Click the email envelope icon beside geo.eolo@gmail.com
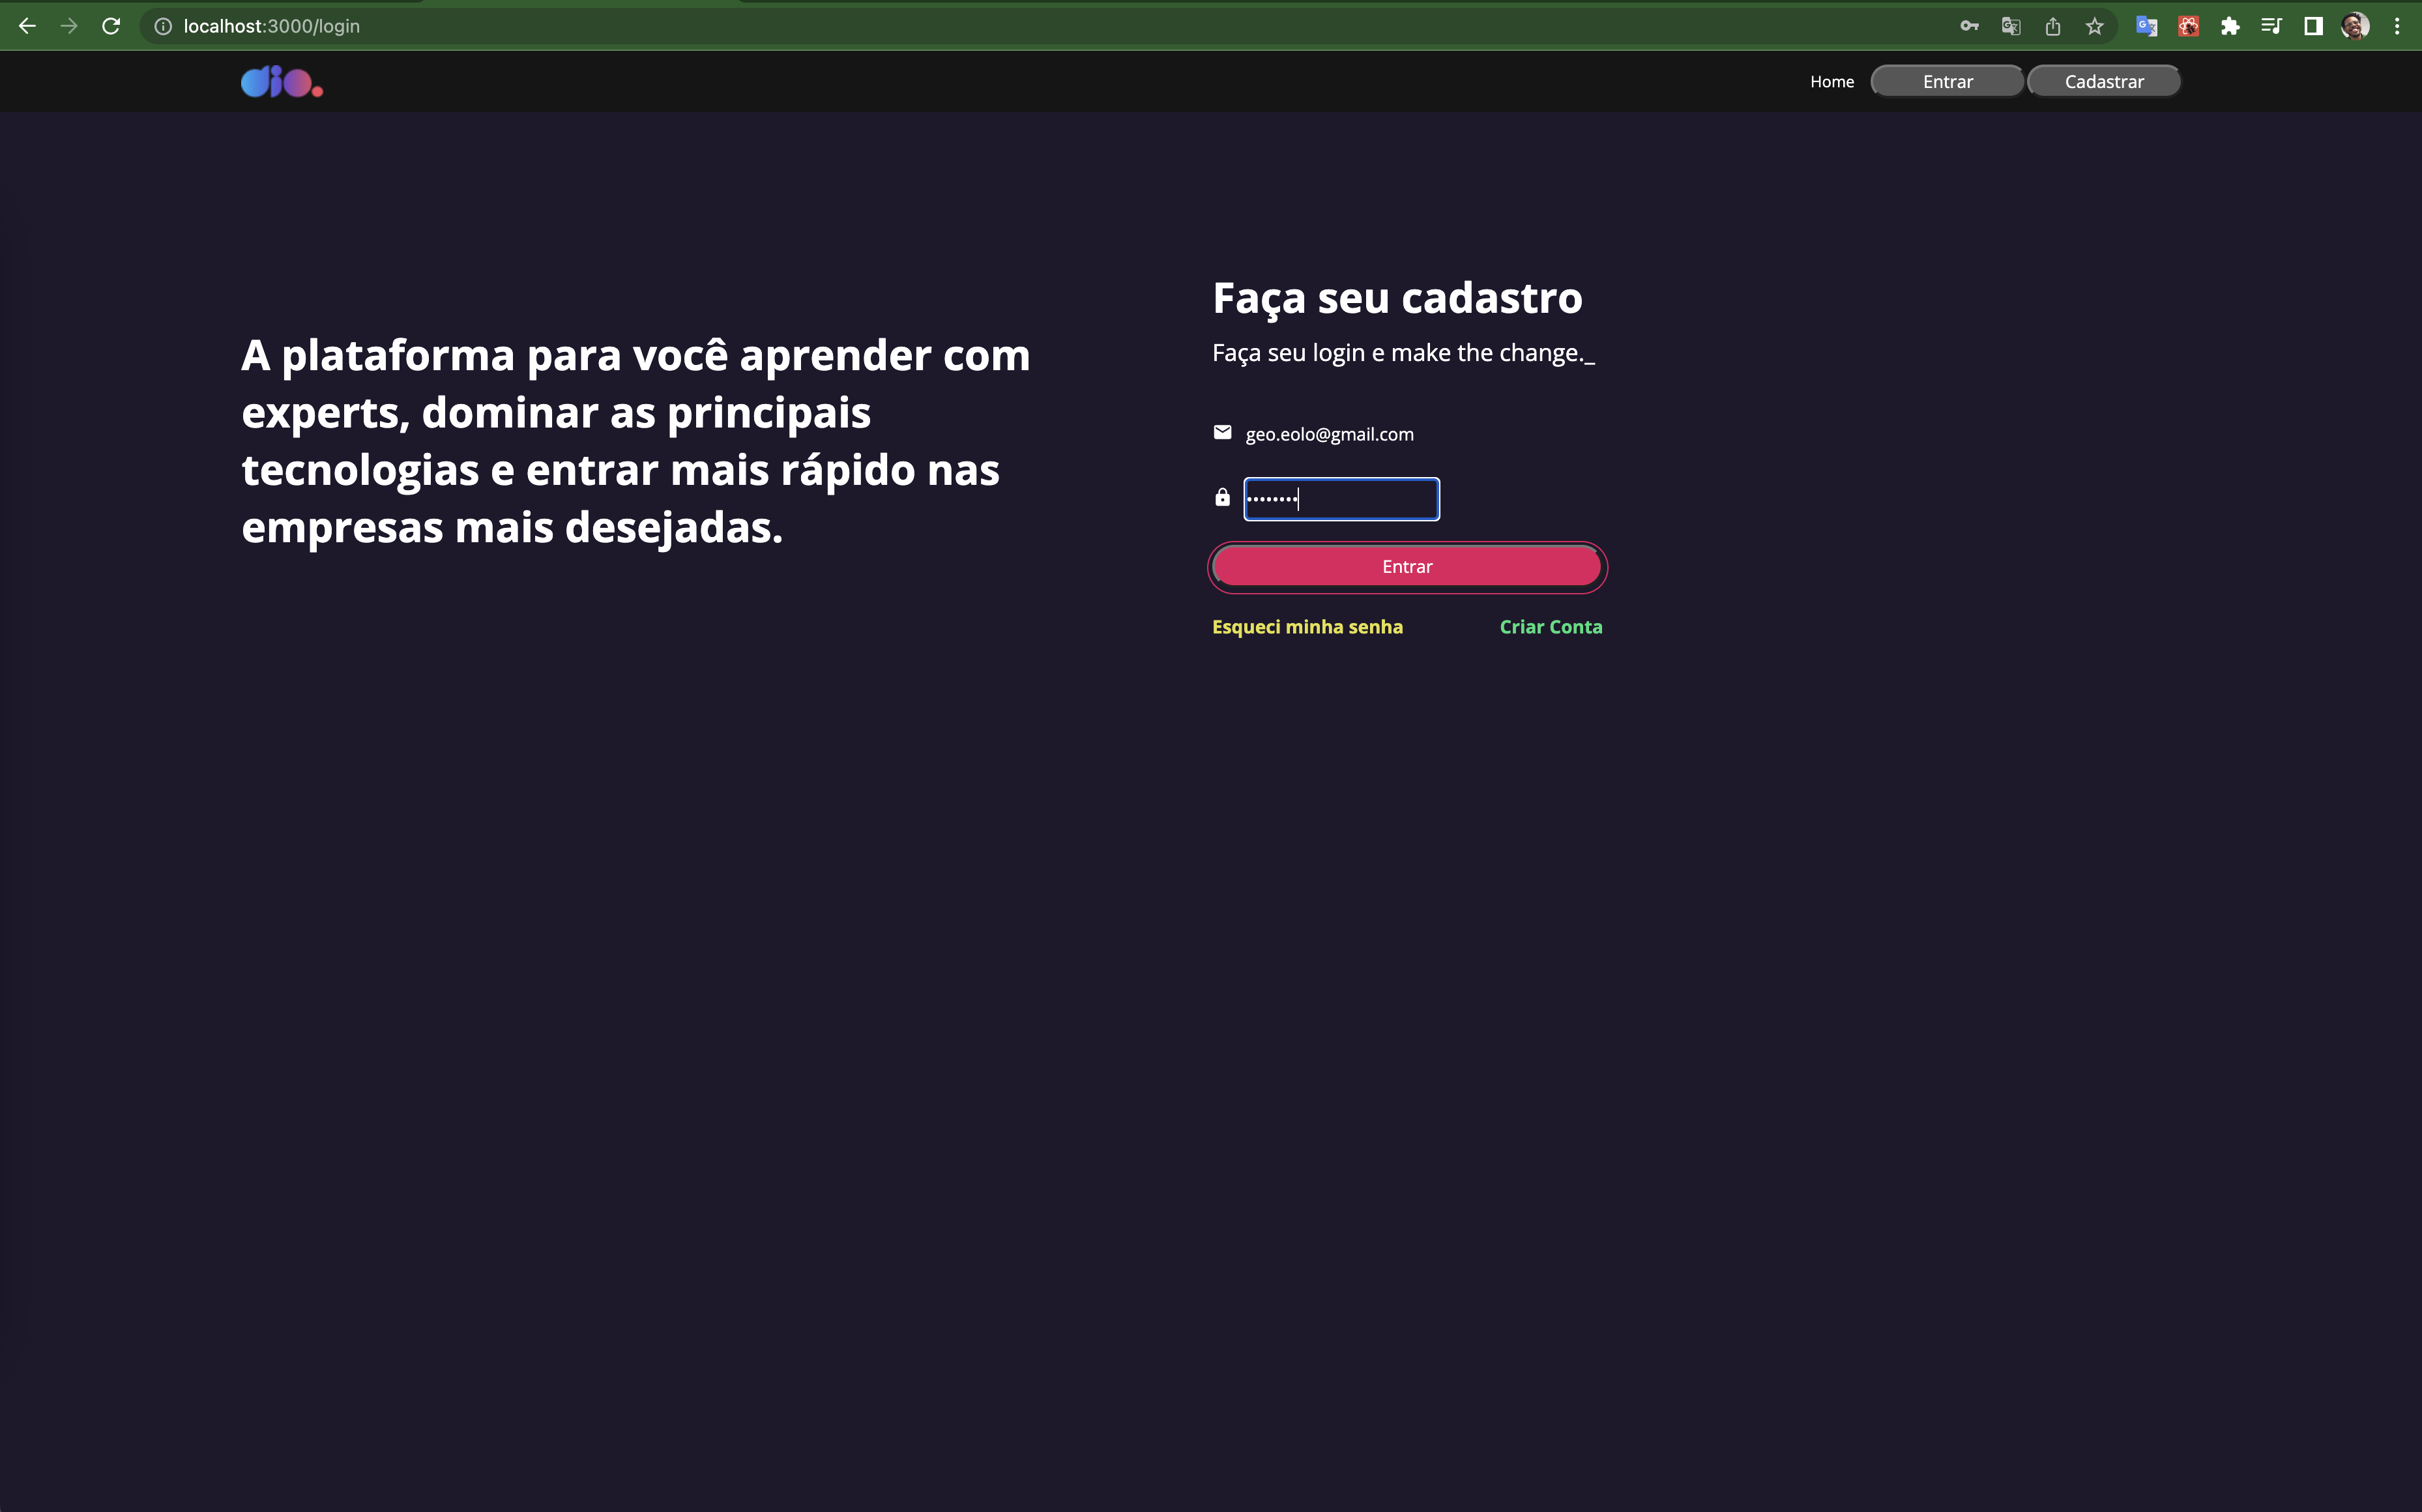 click(1222, 432)
